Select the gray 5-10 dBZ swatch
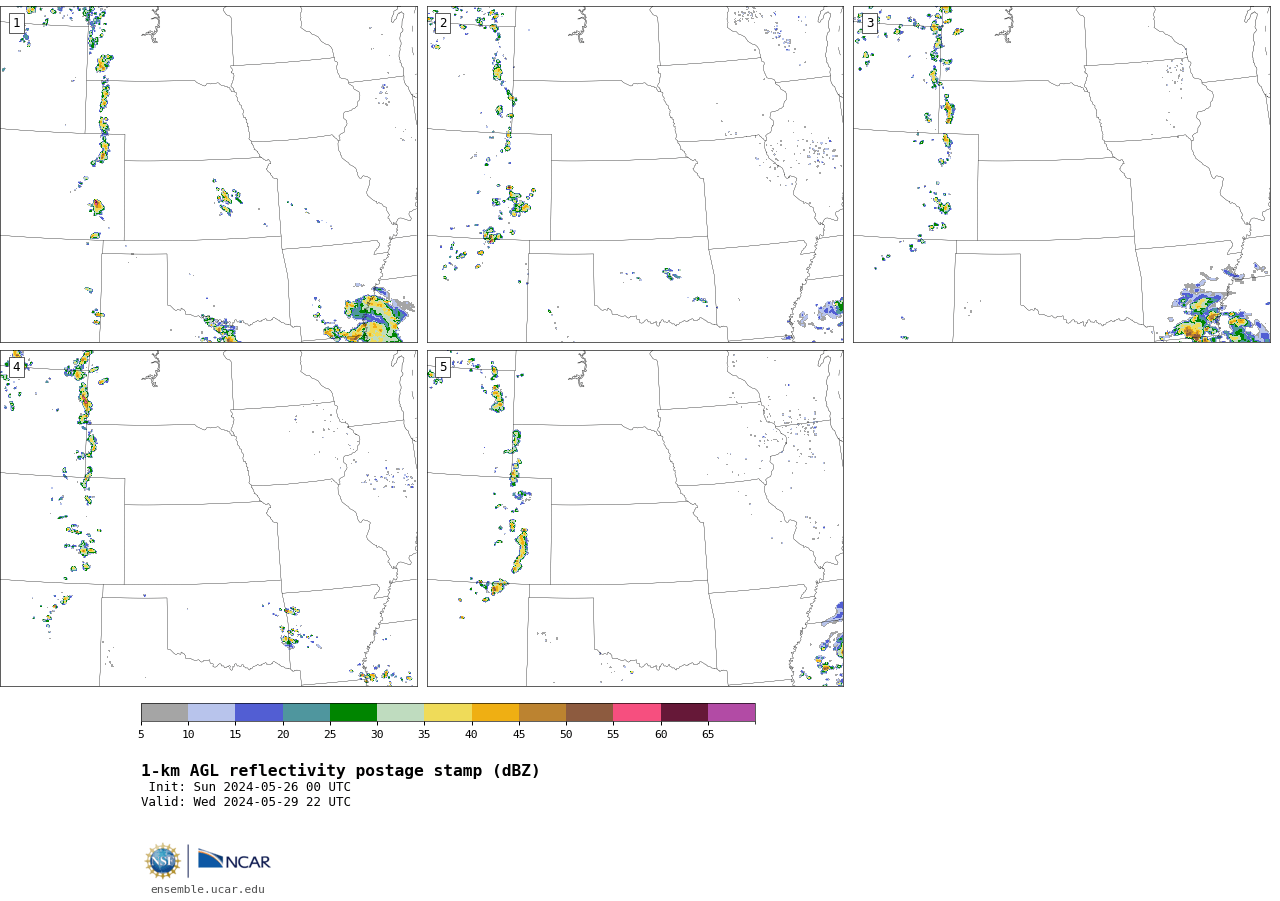 point(165,713)
